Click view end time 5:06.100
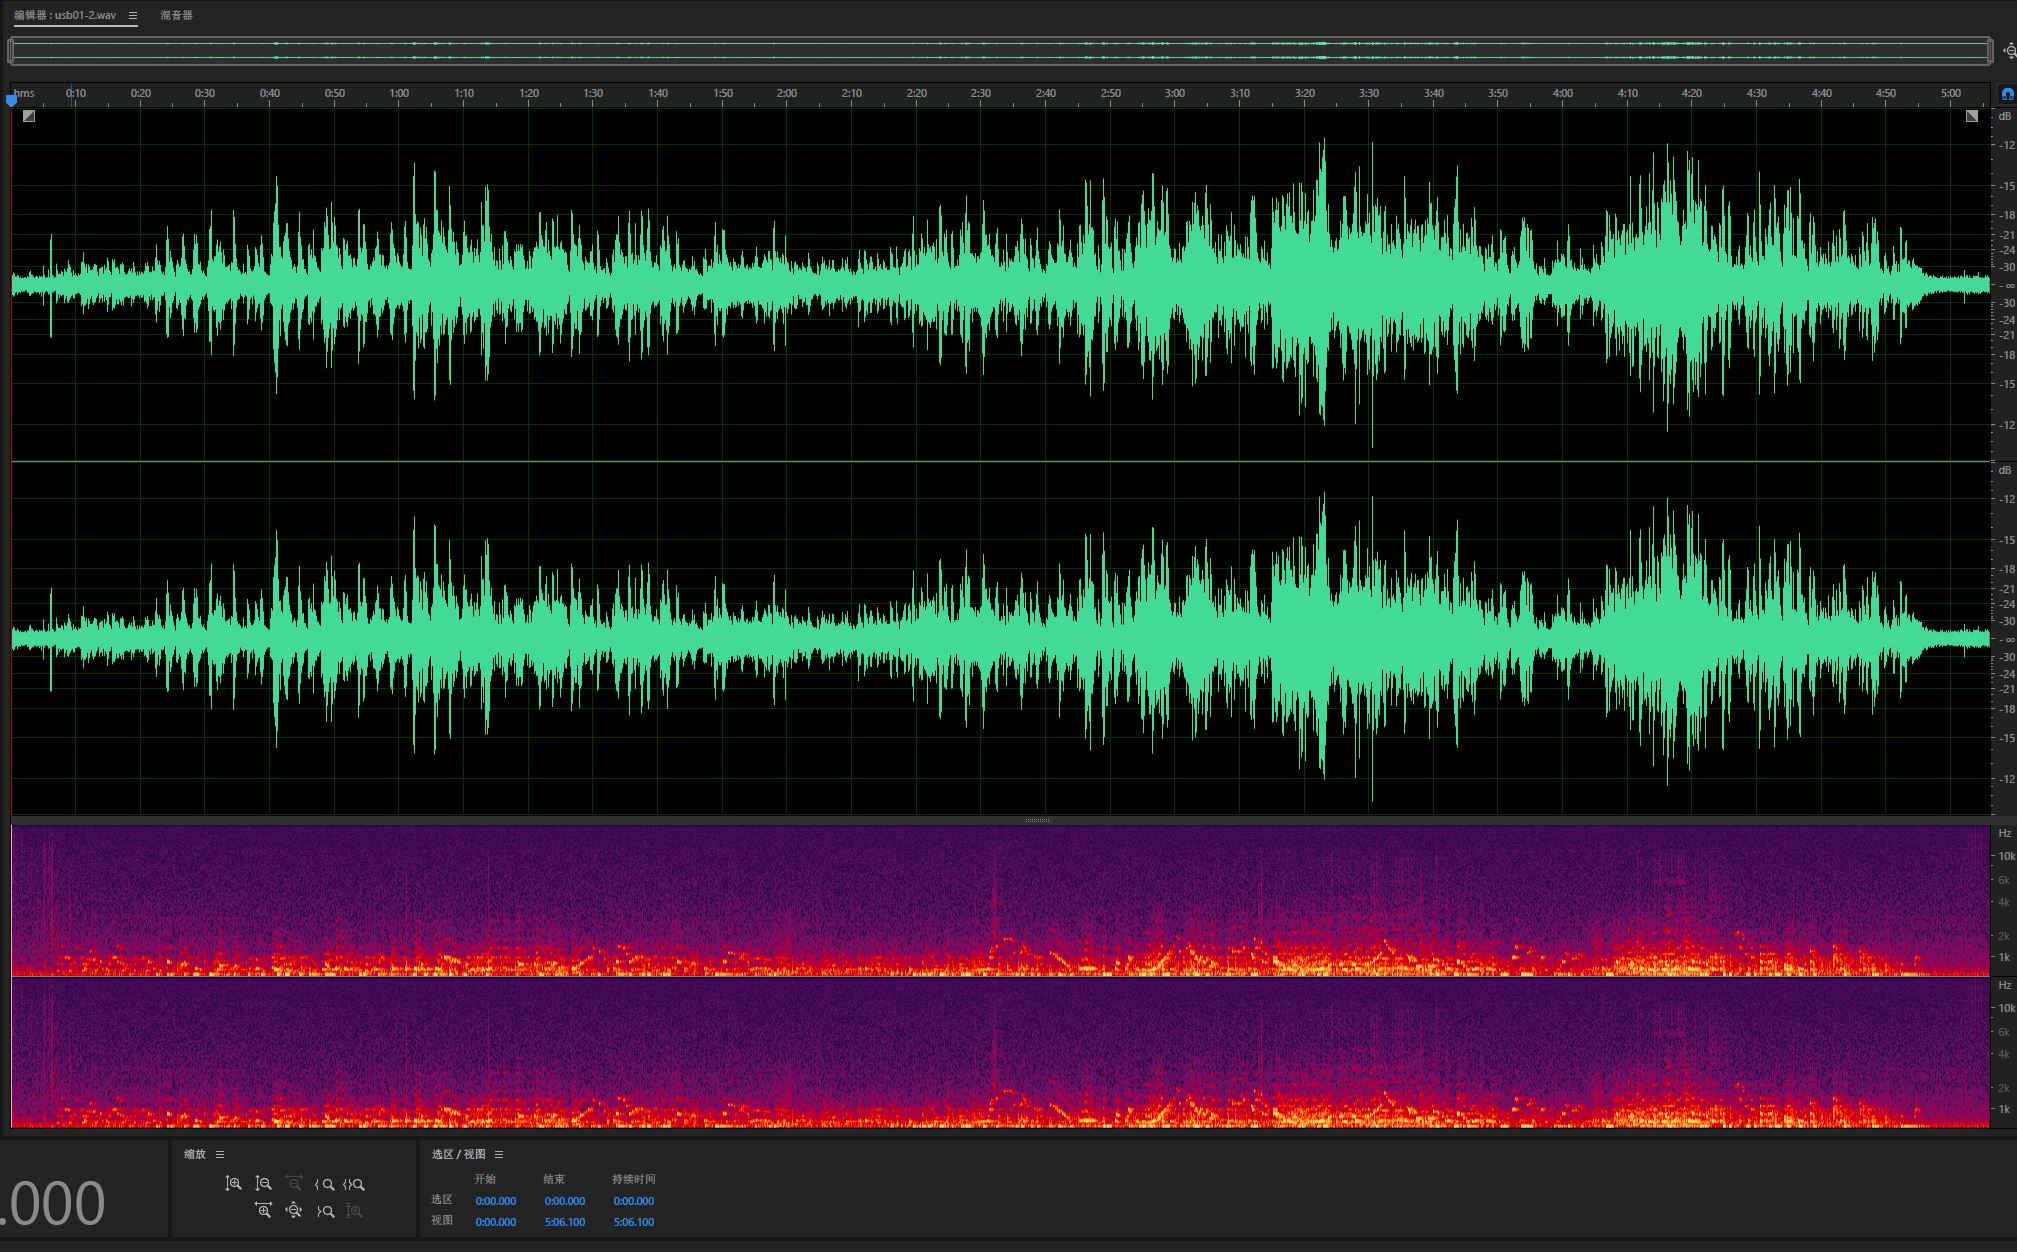Screen dimensions: 2017x1252 click(565, 1222)
